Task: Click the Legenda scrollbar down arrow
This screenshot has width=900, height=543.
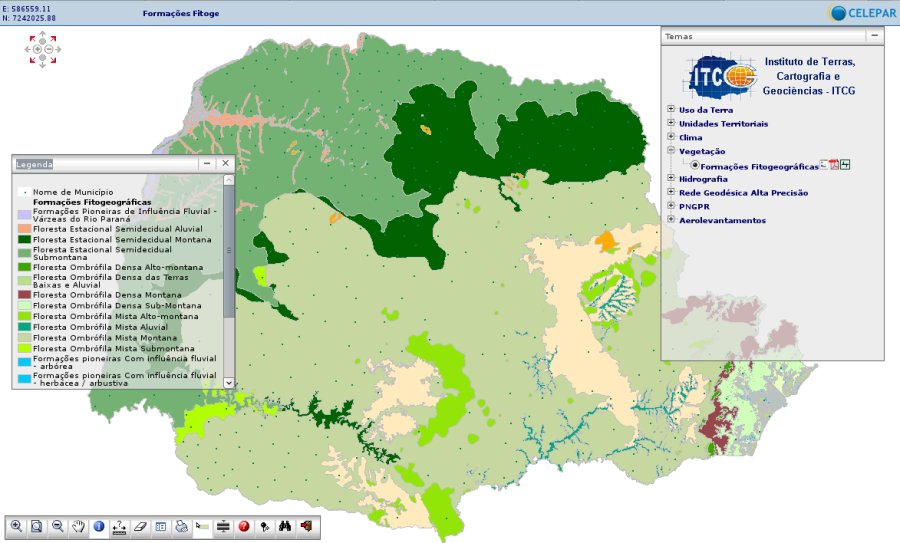Action: click(229, 382)
